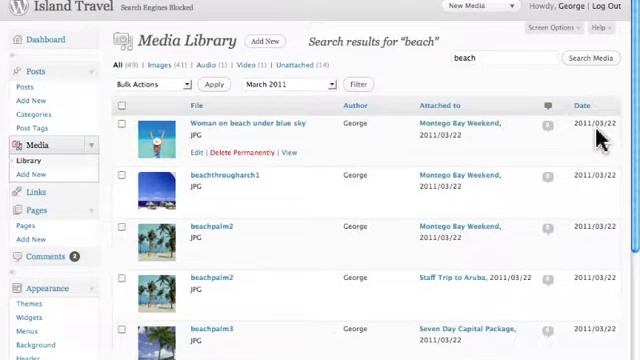This screenshot has width=640, height=360.
Task: Click comment bubble for beachthrougharch1 row
Action: pos(548,177)
